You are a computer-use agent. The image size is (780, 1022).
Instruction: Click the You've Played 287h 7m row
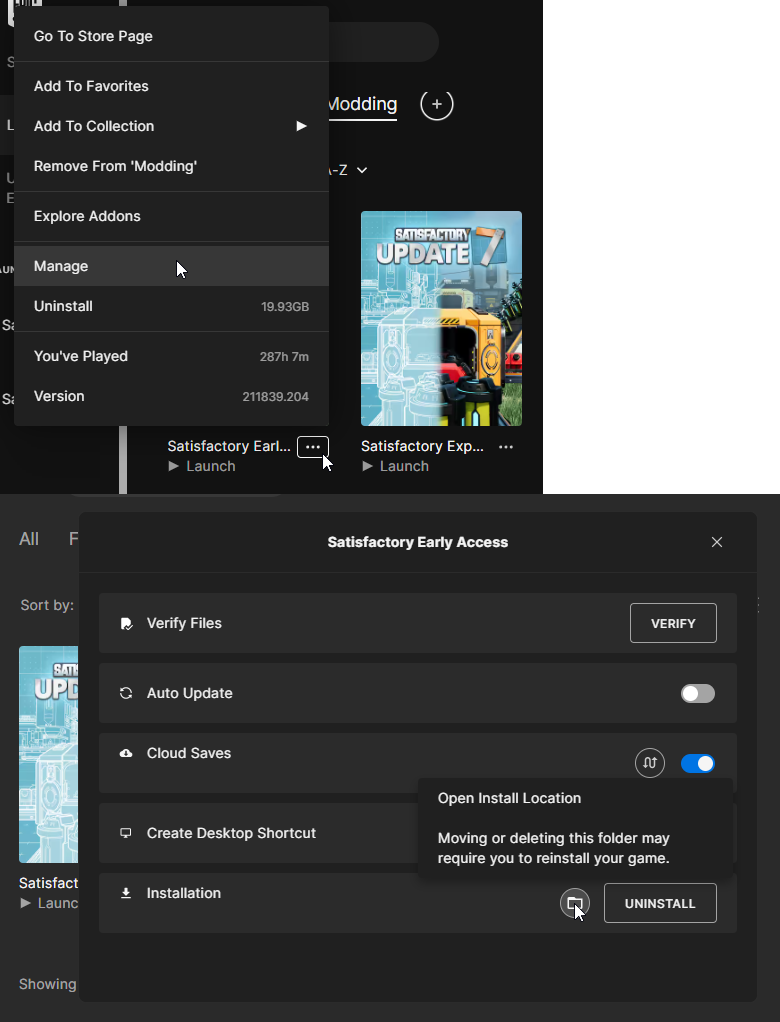point(171,357)
